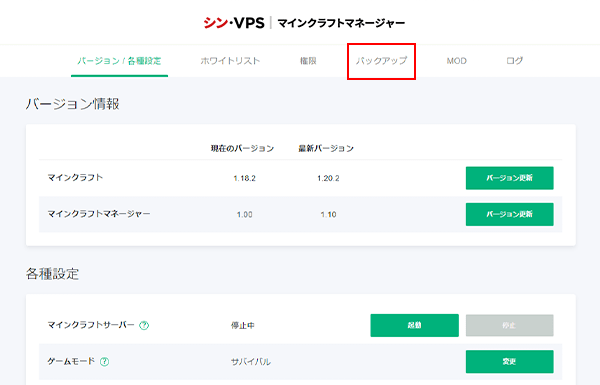Viewport: 600px width, 385px height.
Task: Select the バージョン / 各種設定 tab
Action: click(x=119, y=61)
